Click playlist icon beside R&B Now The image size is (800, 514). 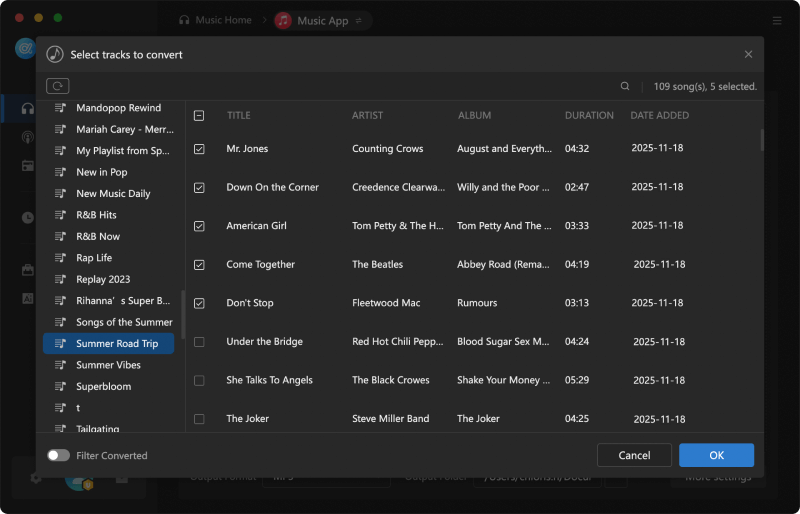[x=60, y=236]
